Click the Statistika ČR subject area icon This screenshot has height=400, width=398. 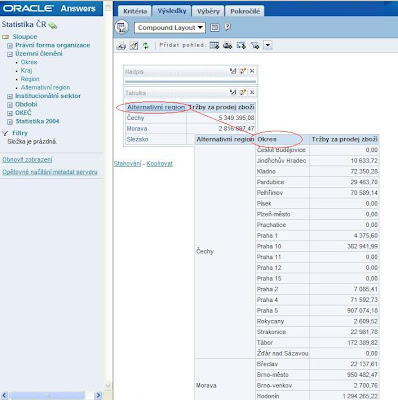pyautogui.click(x=53, y=25)
